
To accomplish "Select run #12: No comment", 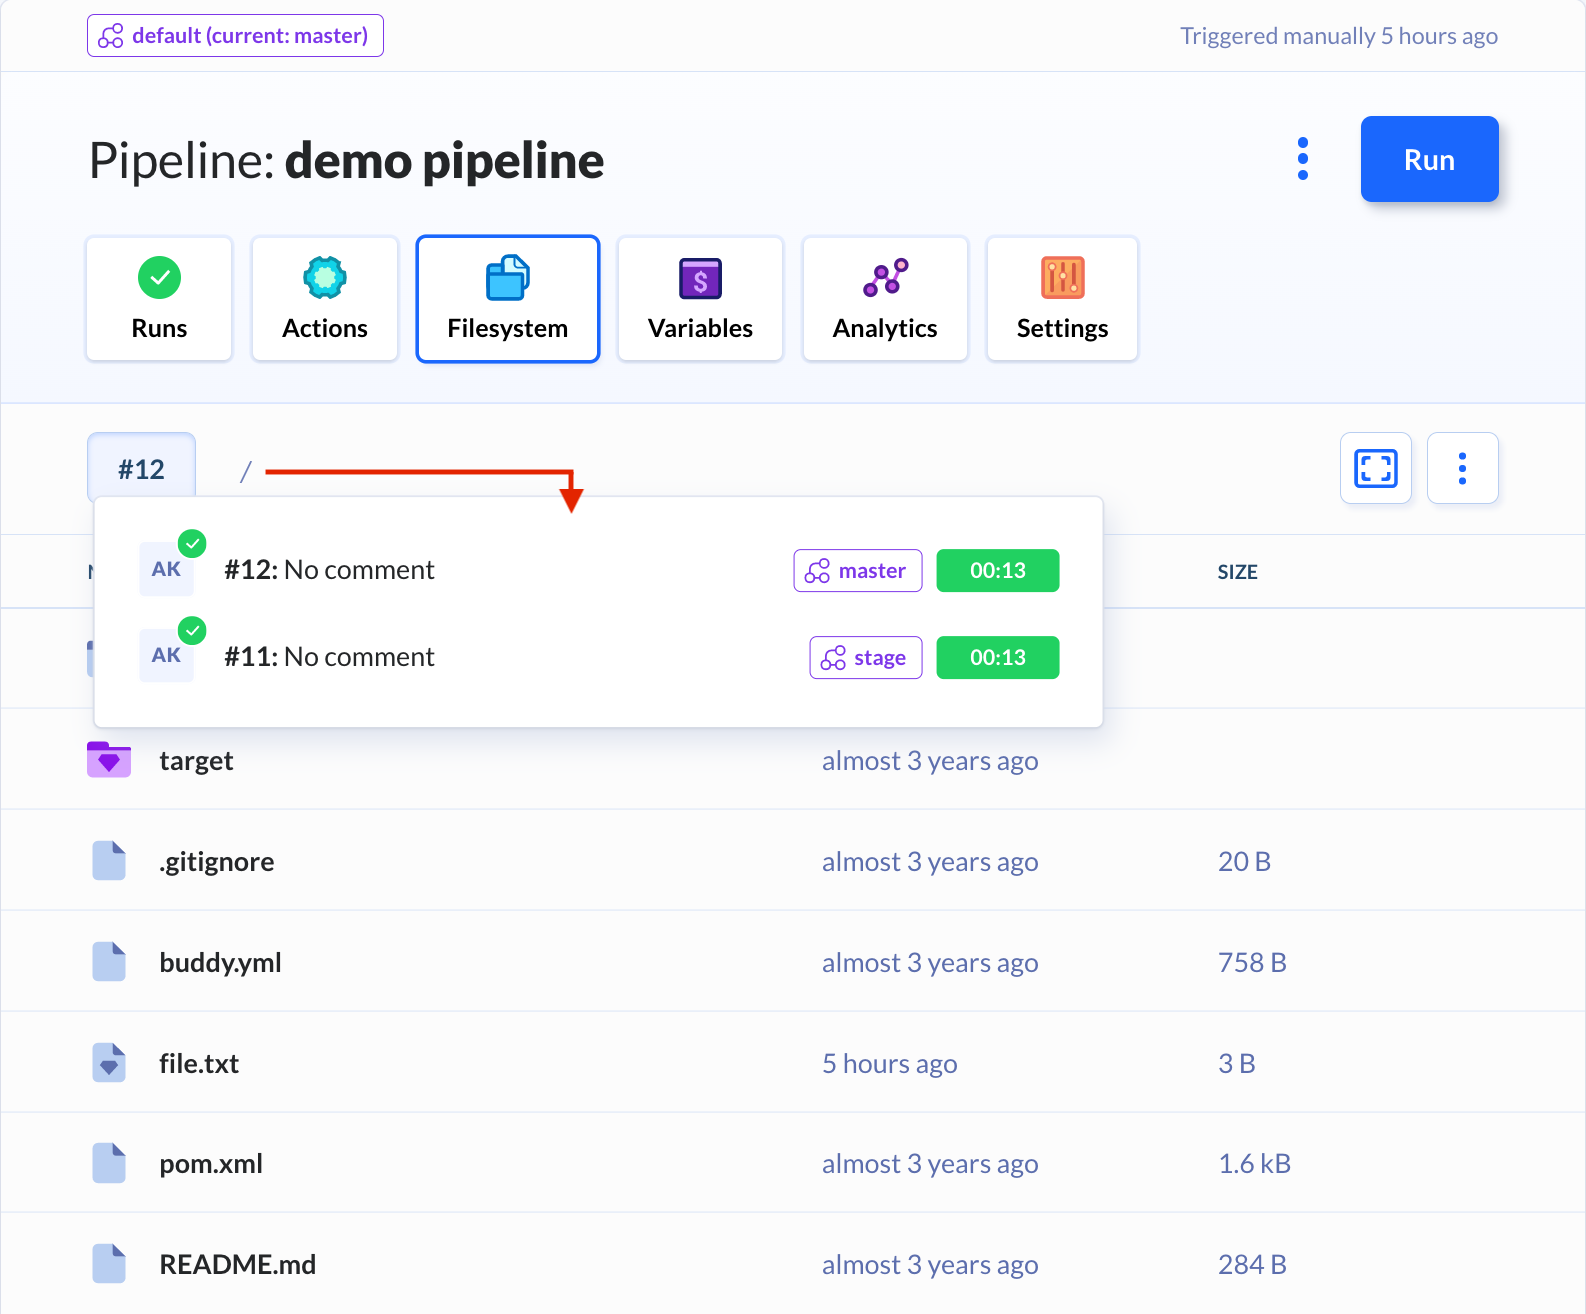I will 598,570.
